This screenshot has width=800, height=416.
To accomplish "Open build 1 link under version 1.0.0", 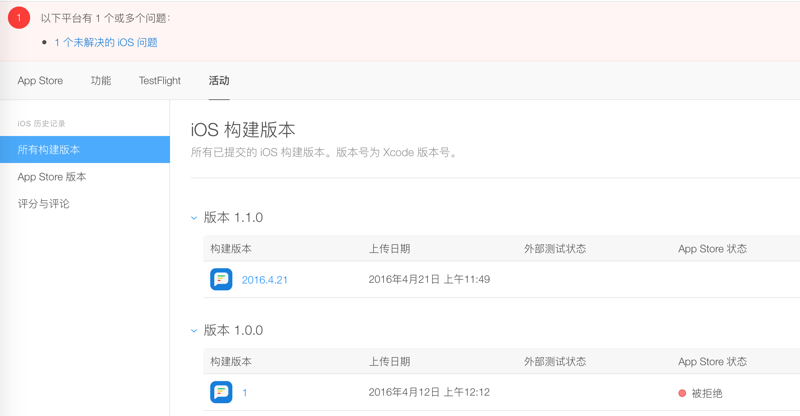I will tap(245, 393).
